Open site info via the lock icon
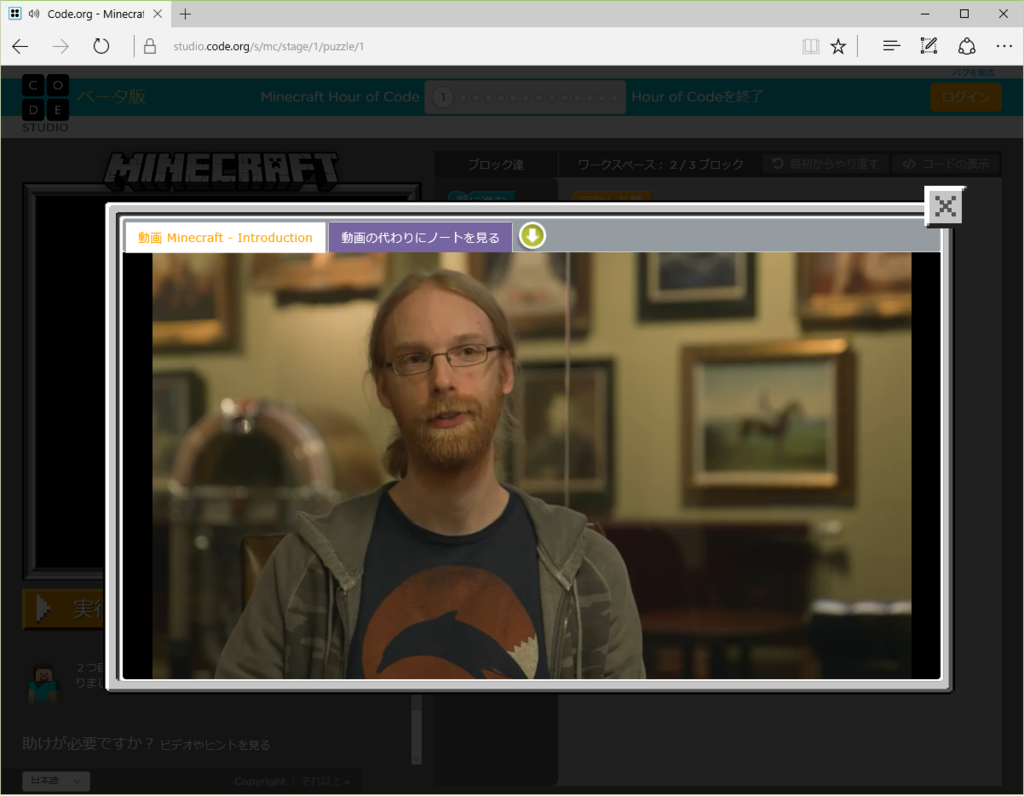The height and width of the screenshot is (796, 1024). pos(150,46)
